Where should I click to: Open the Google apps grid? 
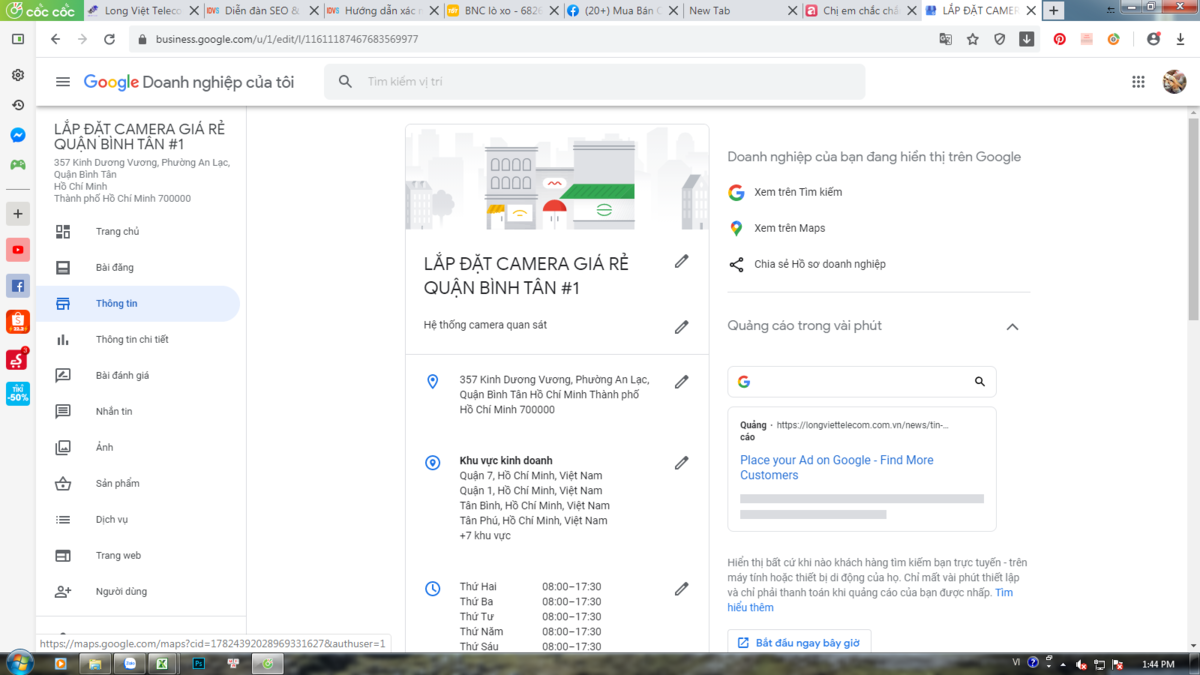(1138, 82)
